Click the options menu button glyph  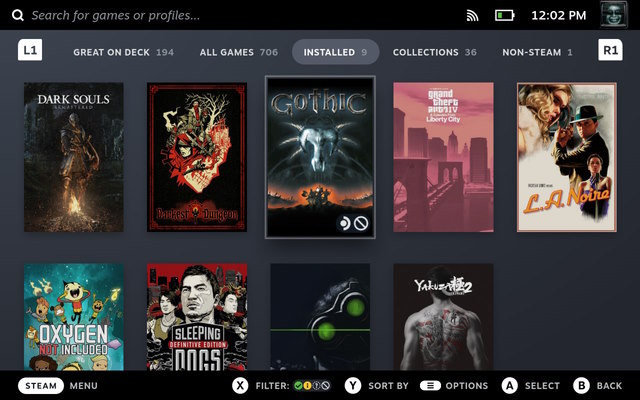coord(430,386)
